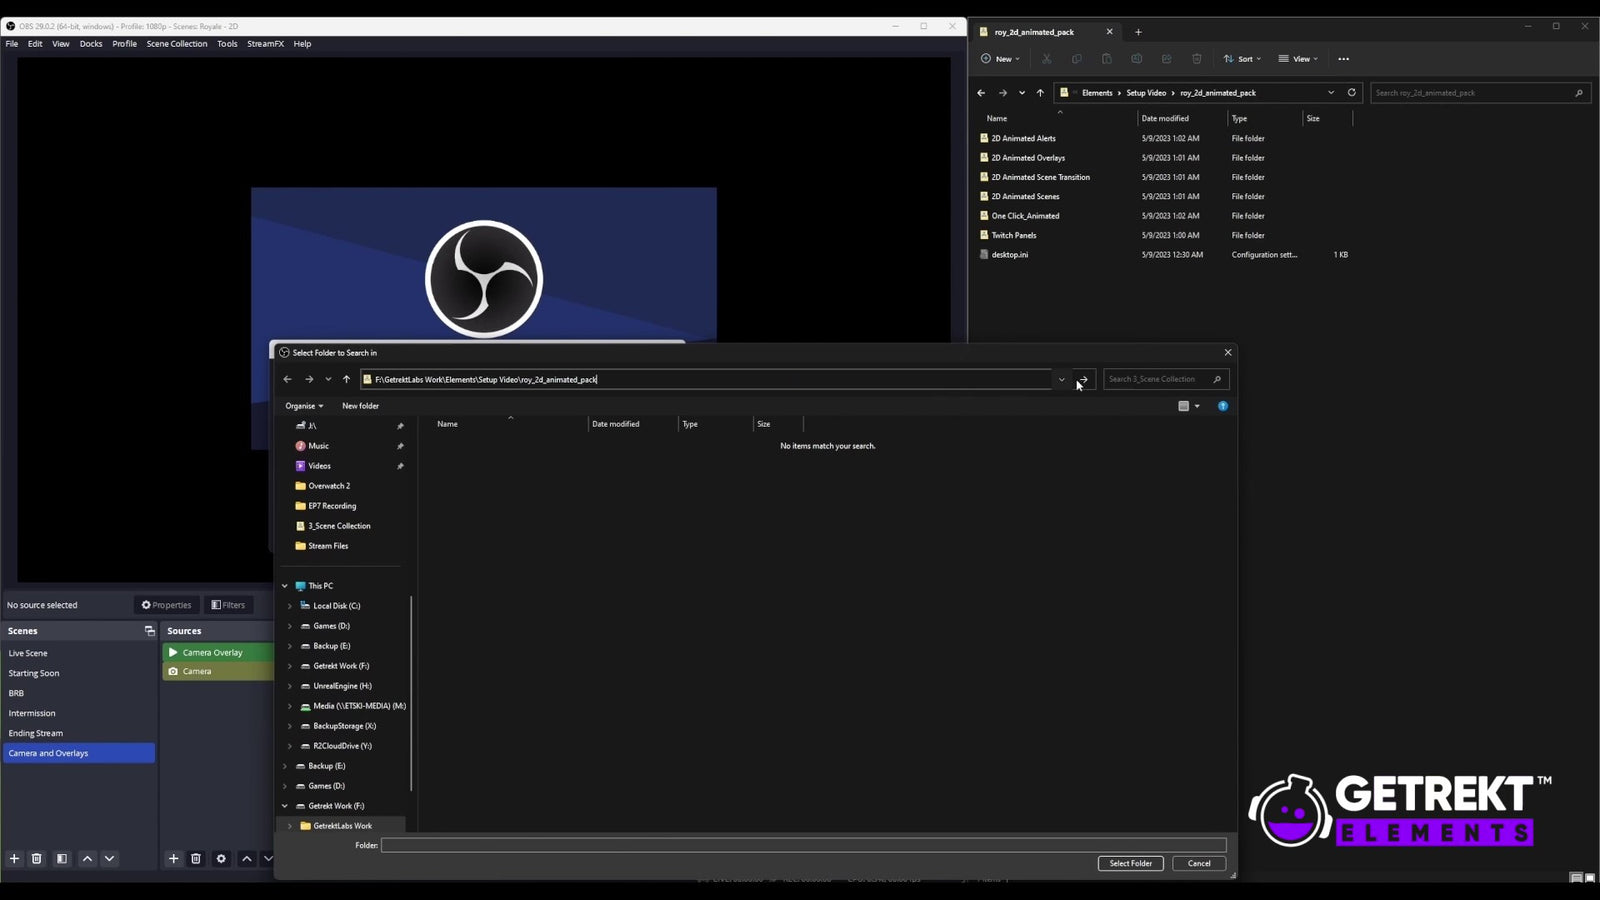
Task: Click the Add Source plus button
Action: point(173,858)
